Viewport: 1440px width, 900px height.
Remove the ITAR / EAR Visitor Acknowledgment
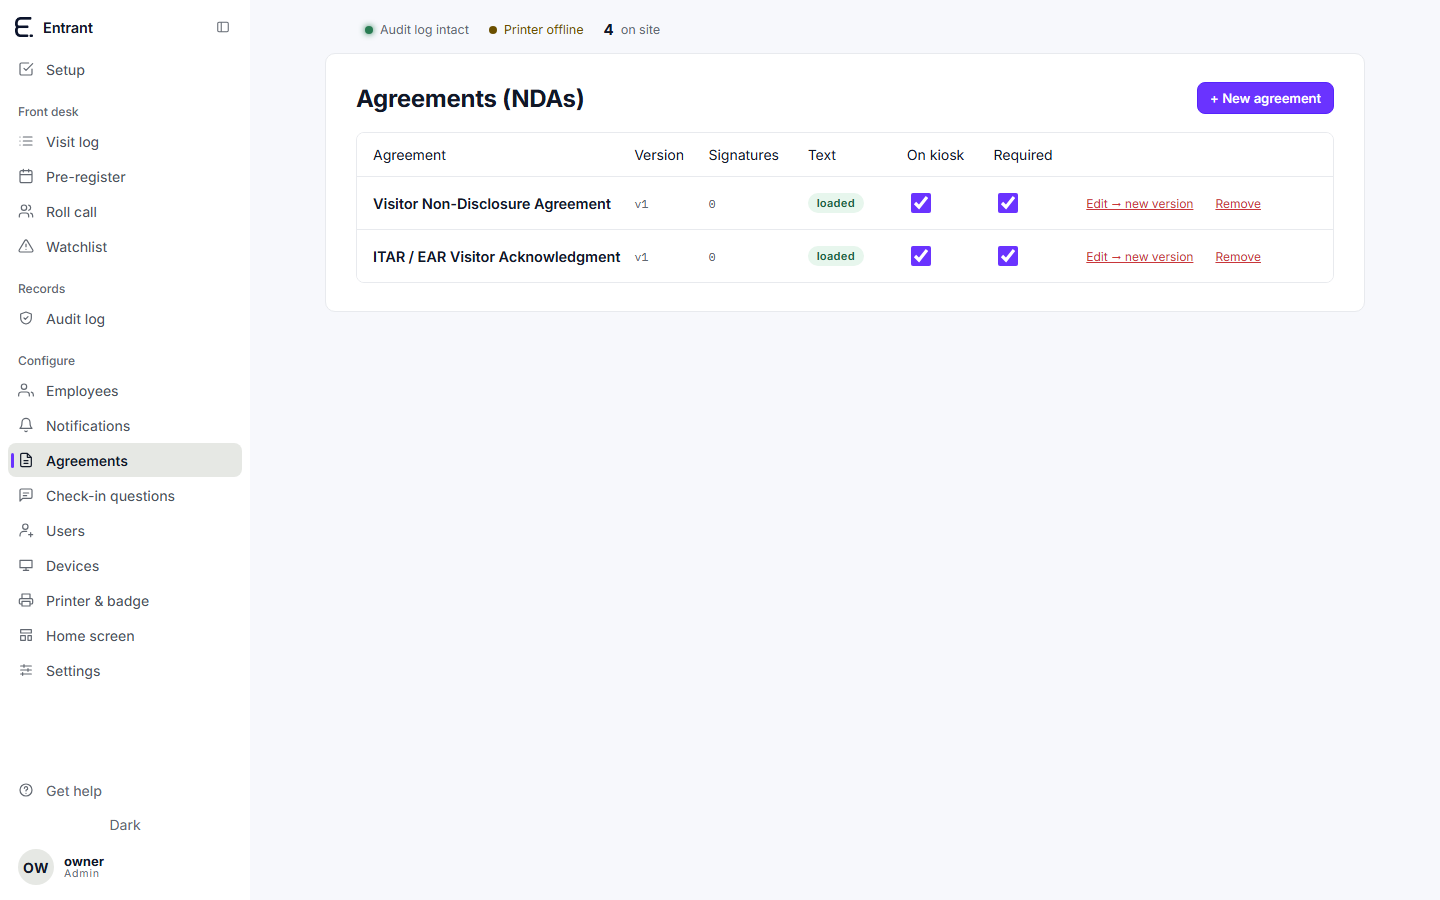tap(1238, 257)
